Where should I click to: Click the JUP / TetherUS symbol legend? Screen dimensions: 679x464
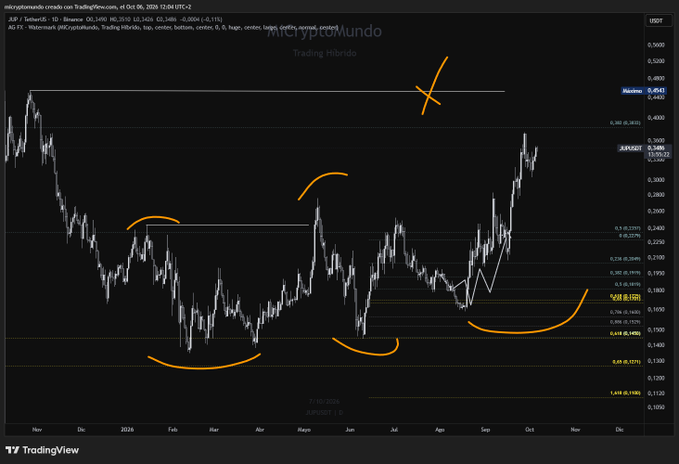point(45,19)
